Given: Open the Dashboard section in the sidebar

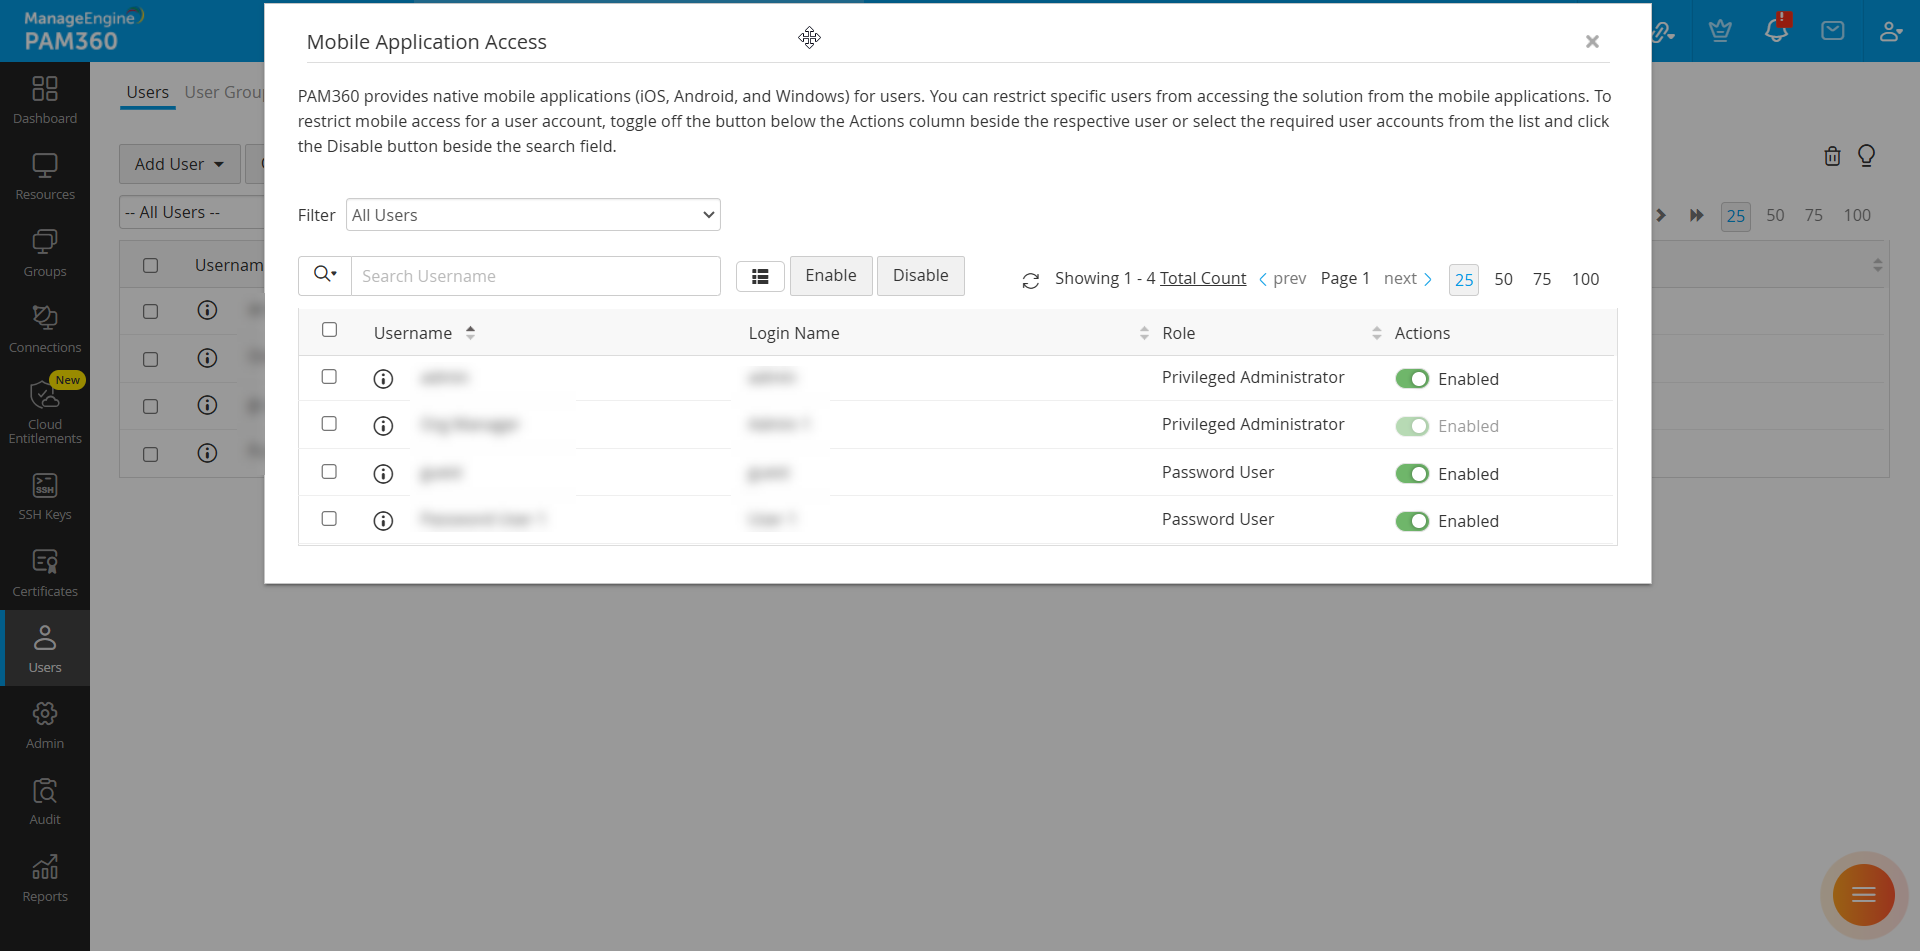Looking at the screenshot, I should click(44, 98).
